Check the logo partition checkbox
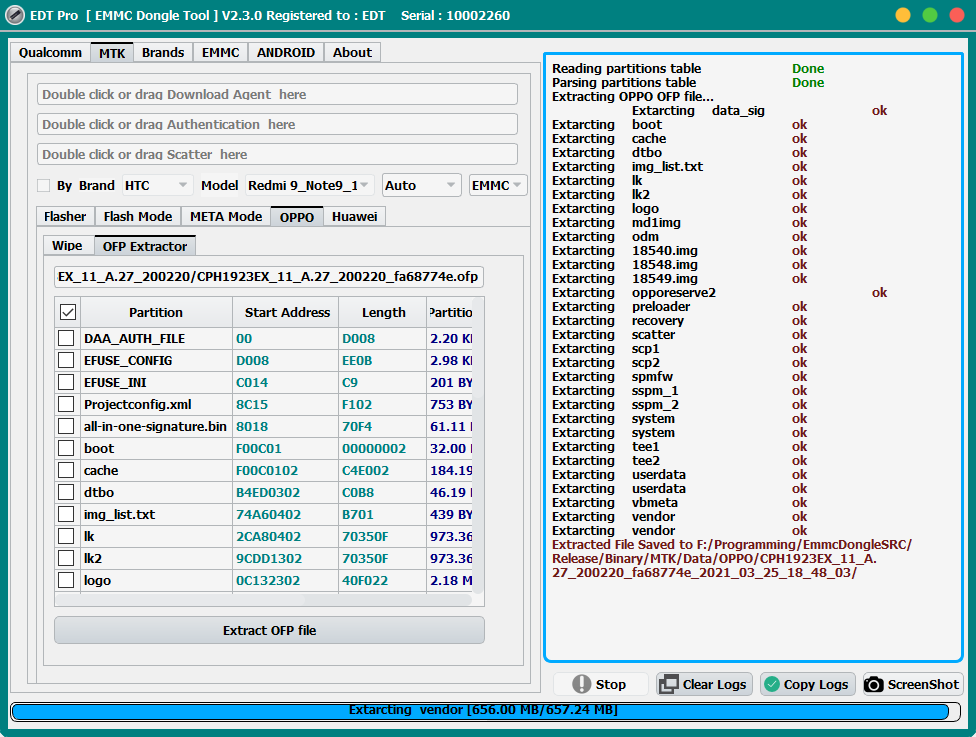This screenshot has height=737, width=976. point(66,580)
